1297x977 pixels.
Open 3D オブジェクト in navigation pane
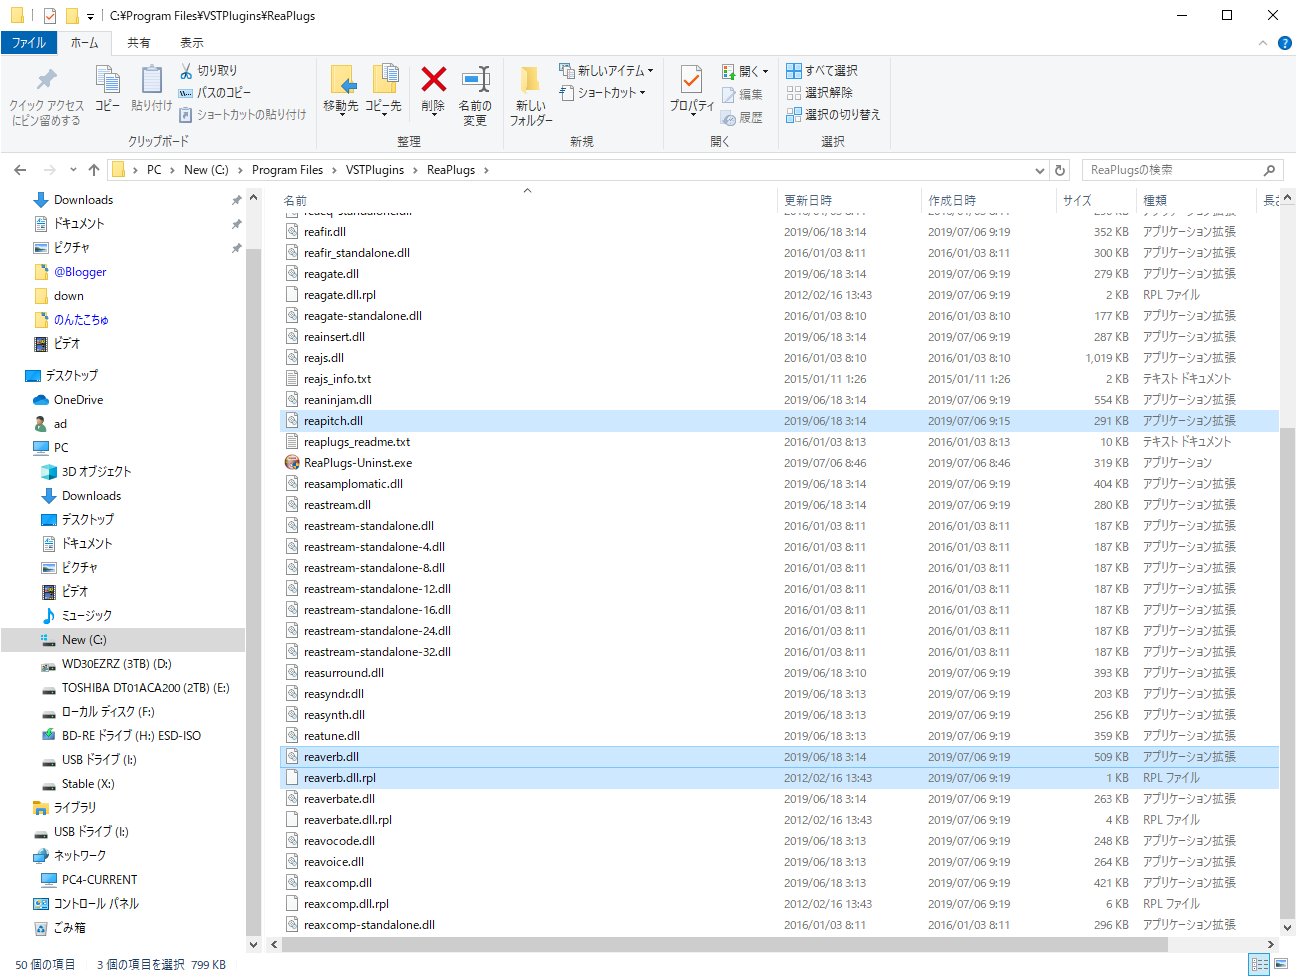click(96, 472)
